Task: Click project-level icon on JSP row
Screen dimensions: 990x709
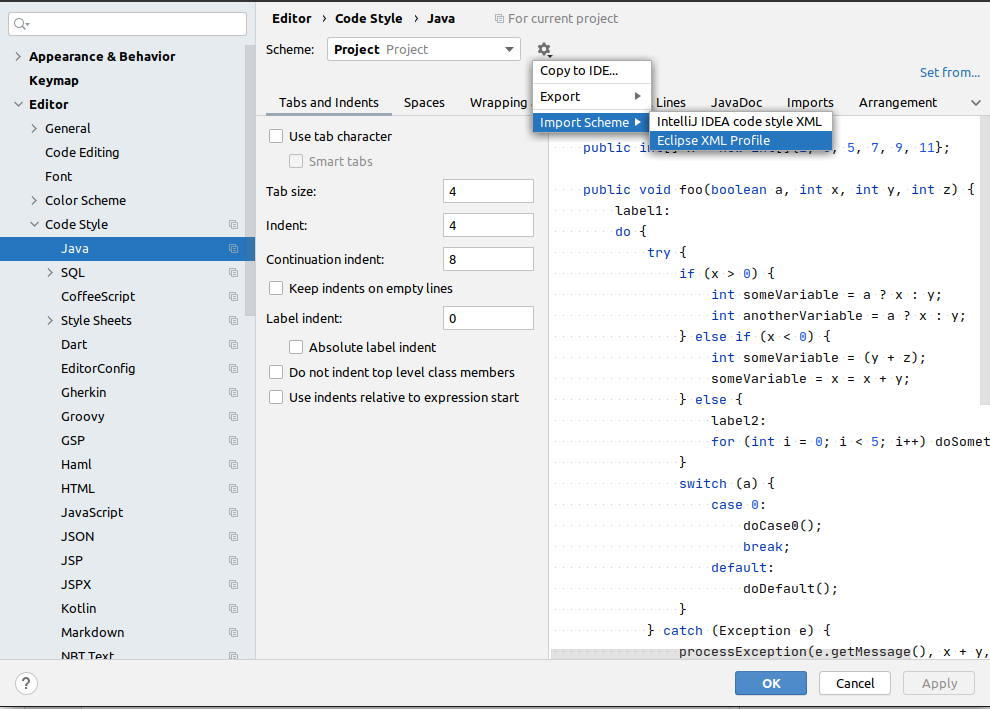Action: (234, 561)
